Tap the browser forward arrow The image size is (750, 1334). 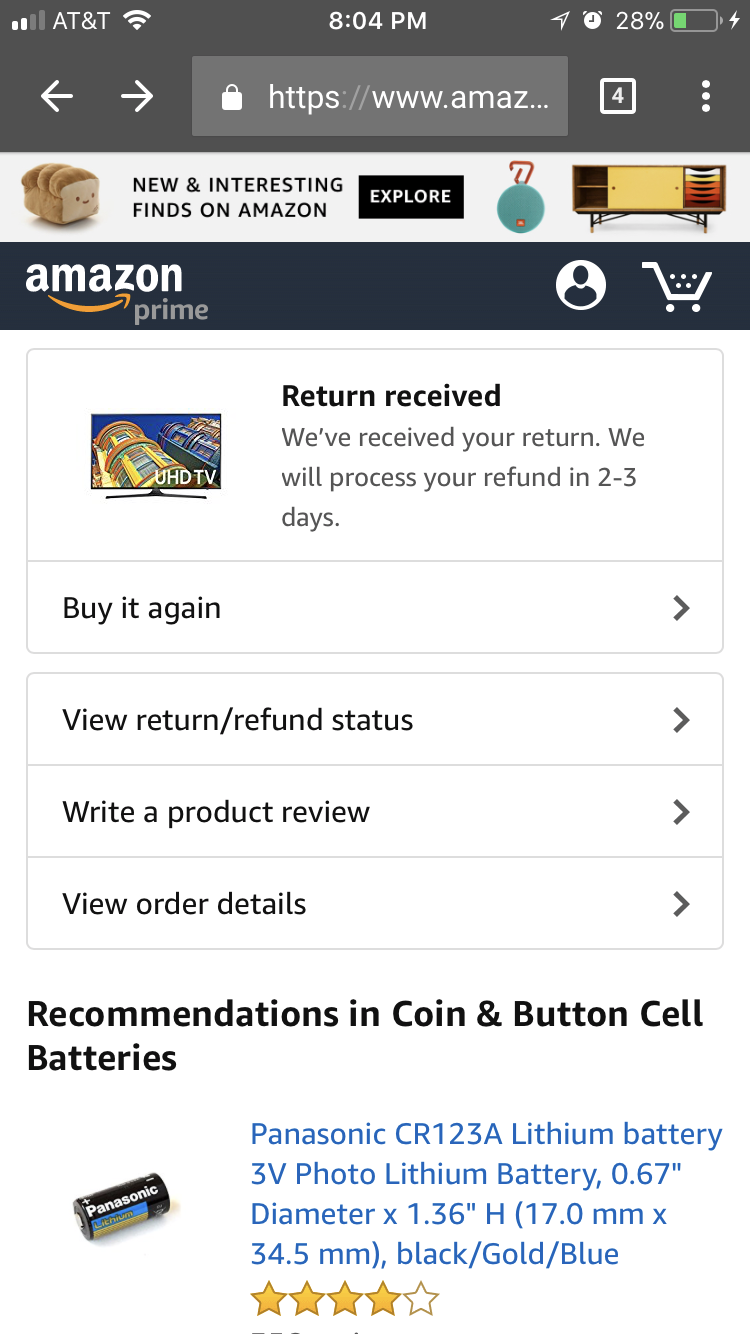point(137,97)
